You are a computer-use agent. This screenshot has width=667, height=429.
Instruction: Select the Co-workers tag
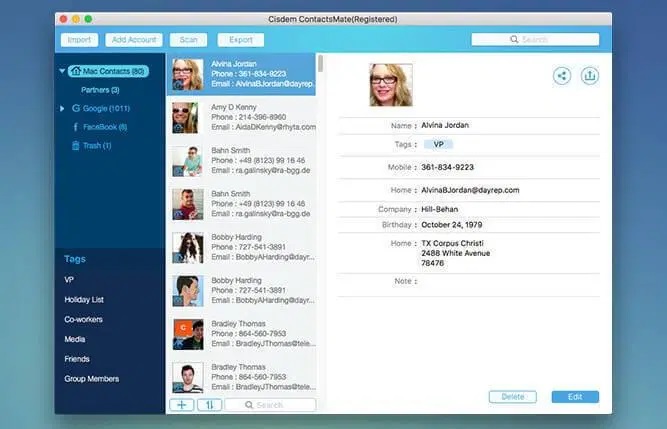(x=83, y=319)
